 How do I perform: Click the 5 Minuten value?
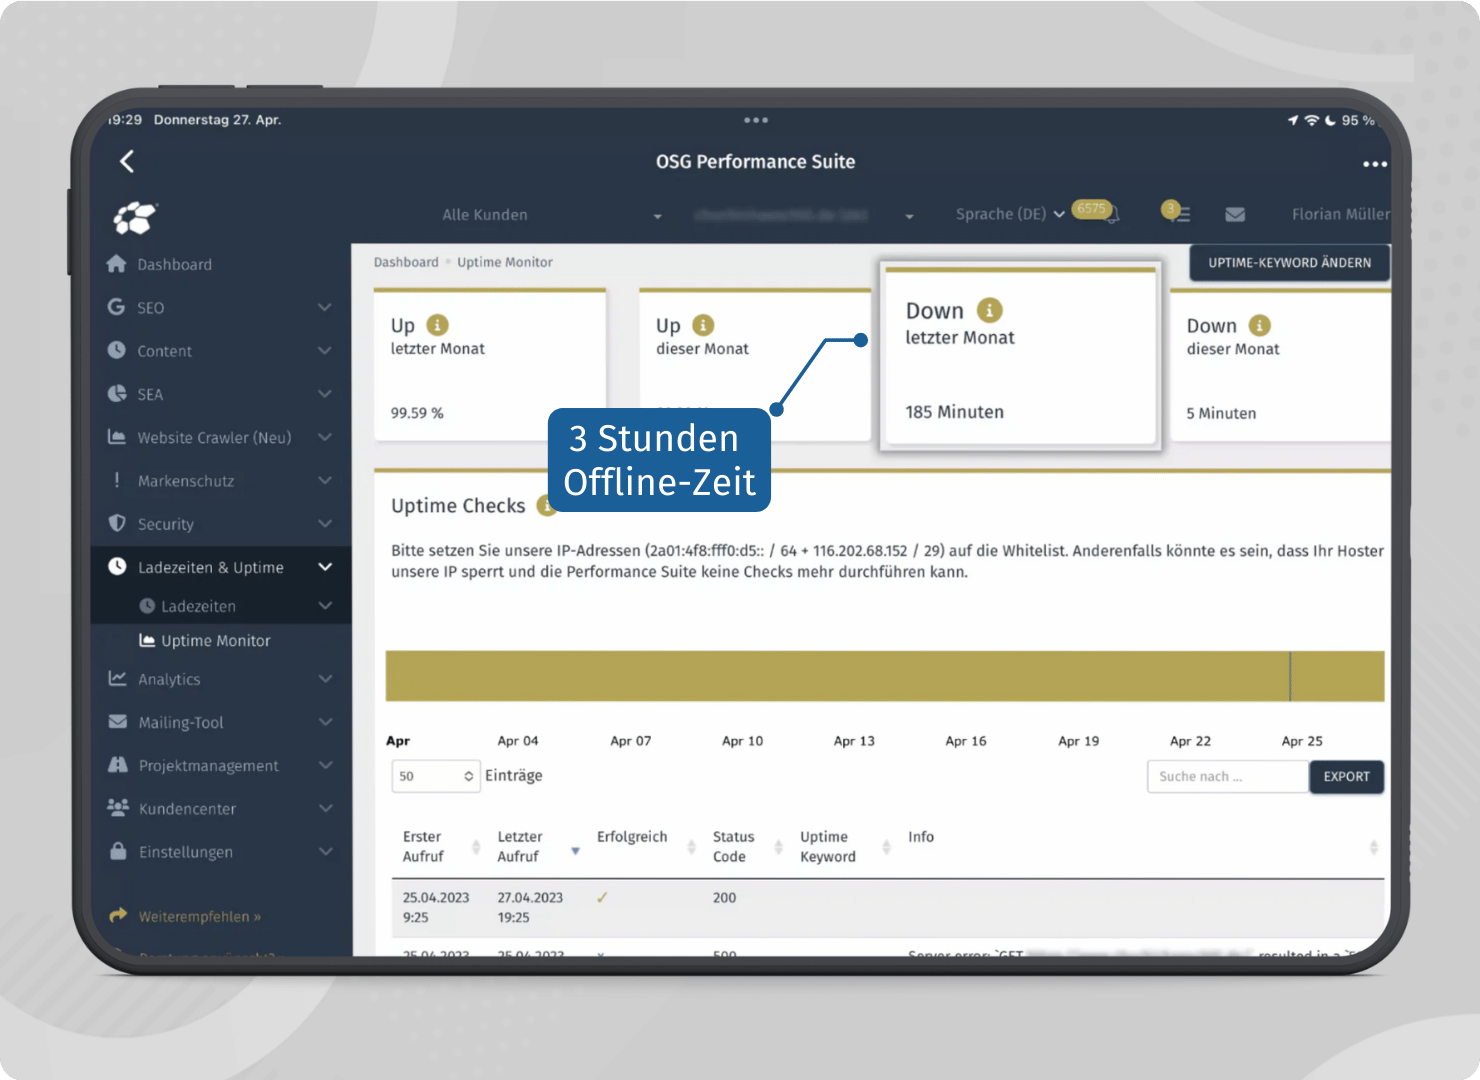click(1221, 413)
